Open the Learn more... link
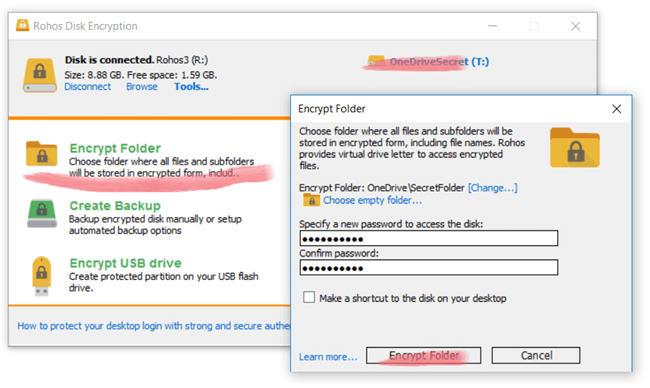 [x=328, y=357]
